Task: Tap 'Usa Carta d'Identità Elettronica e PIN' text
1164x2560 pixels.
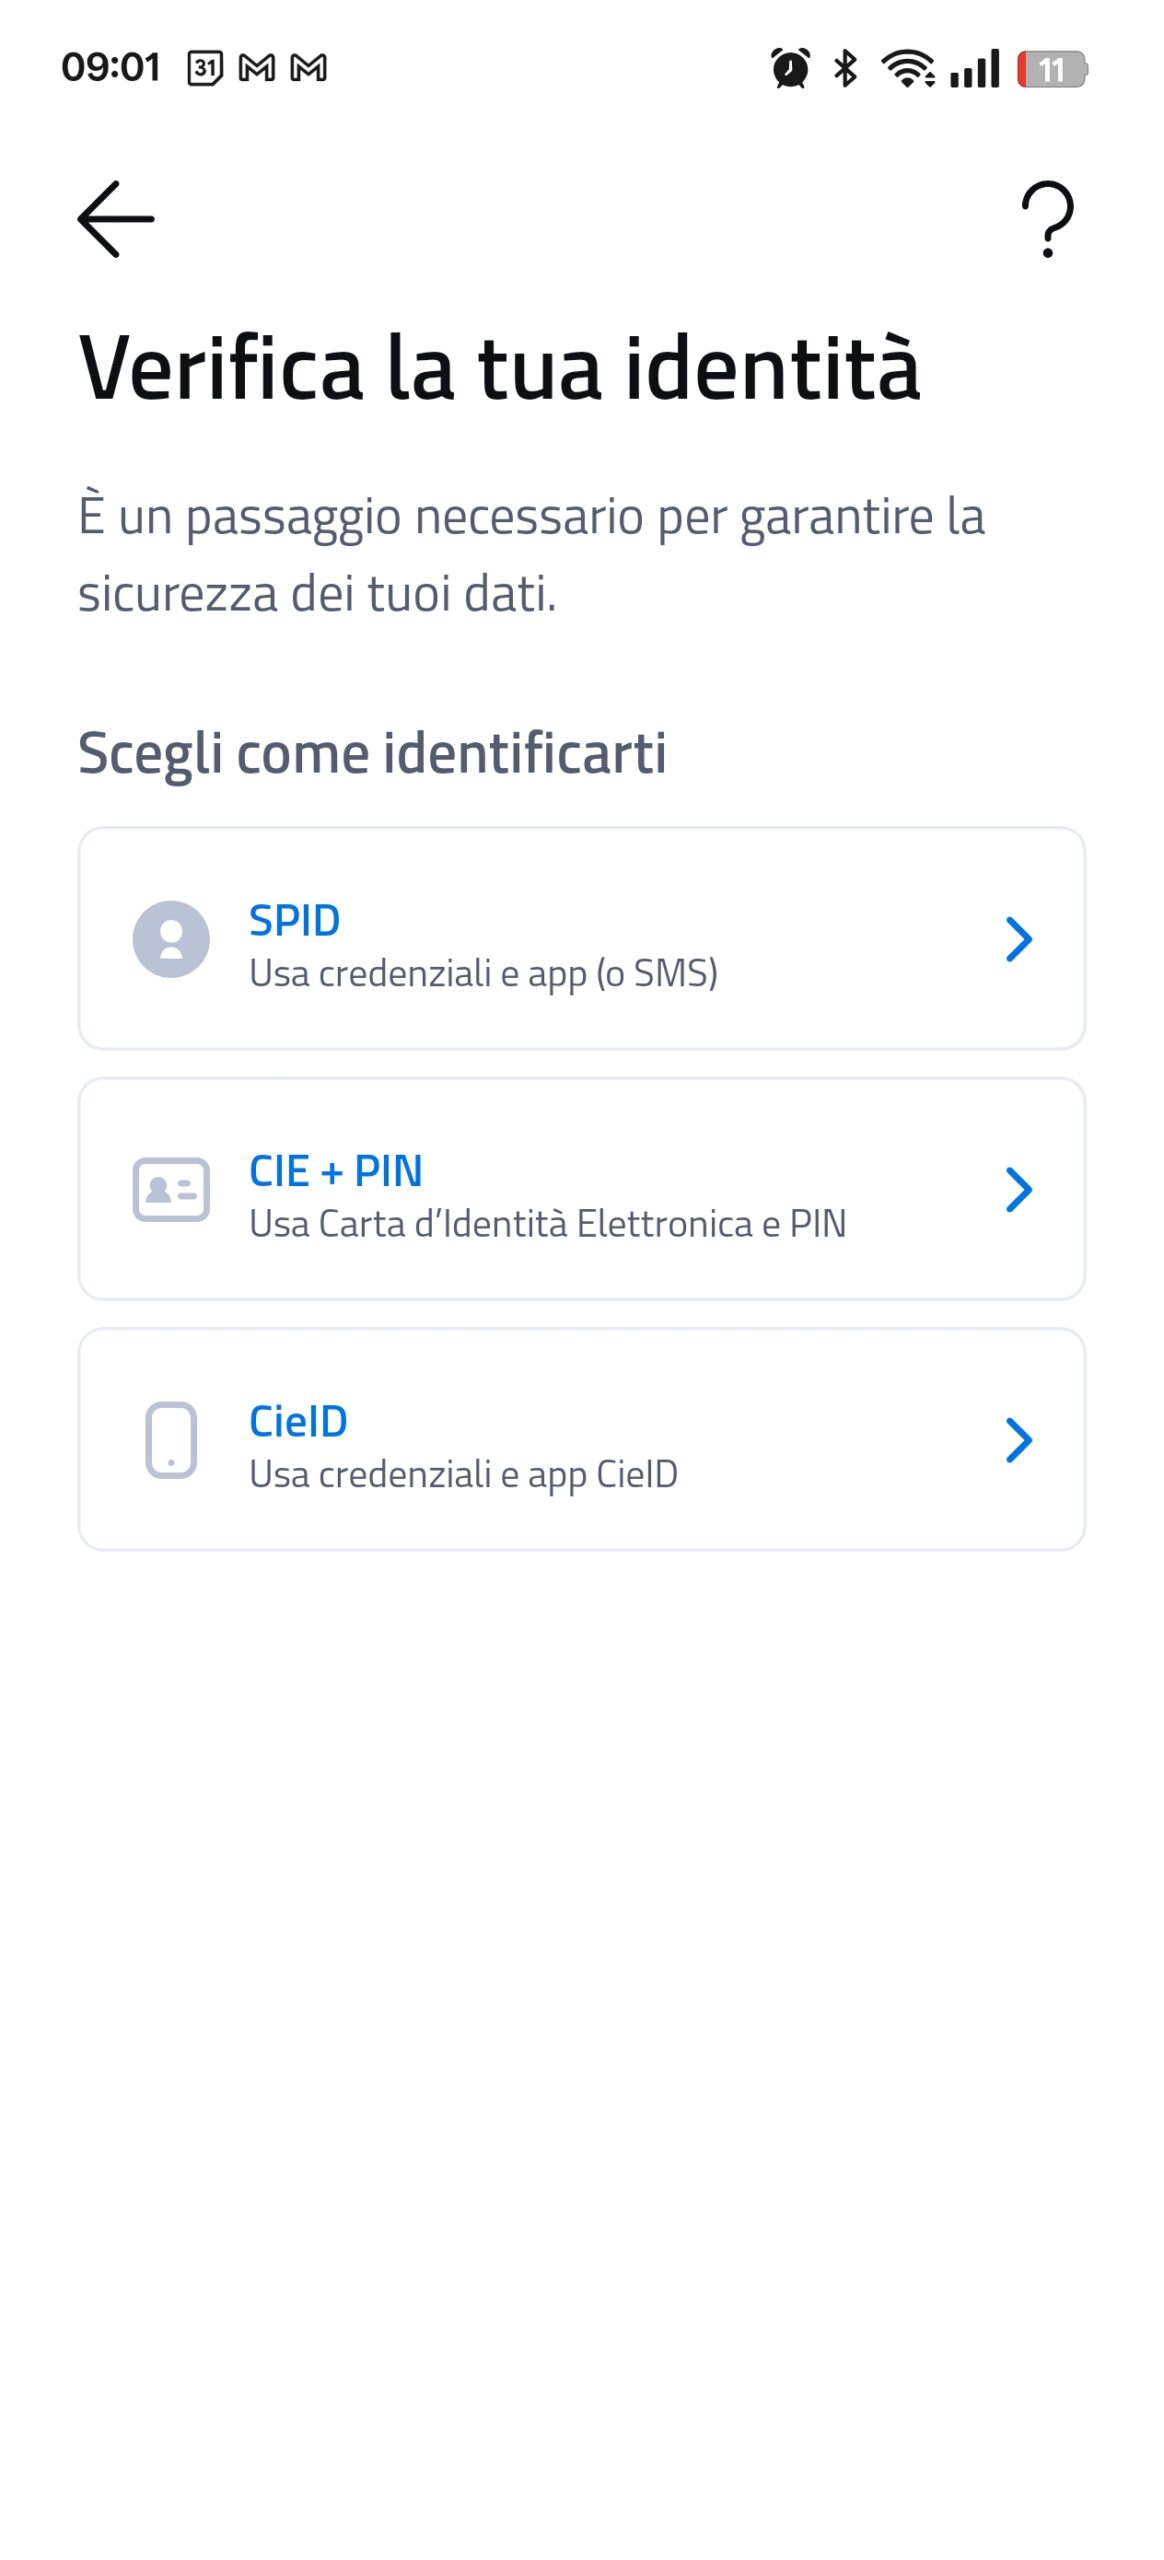Action: coord(547,1224)
